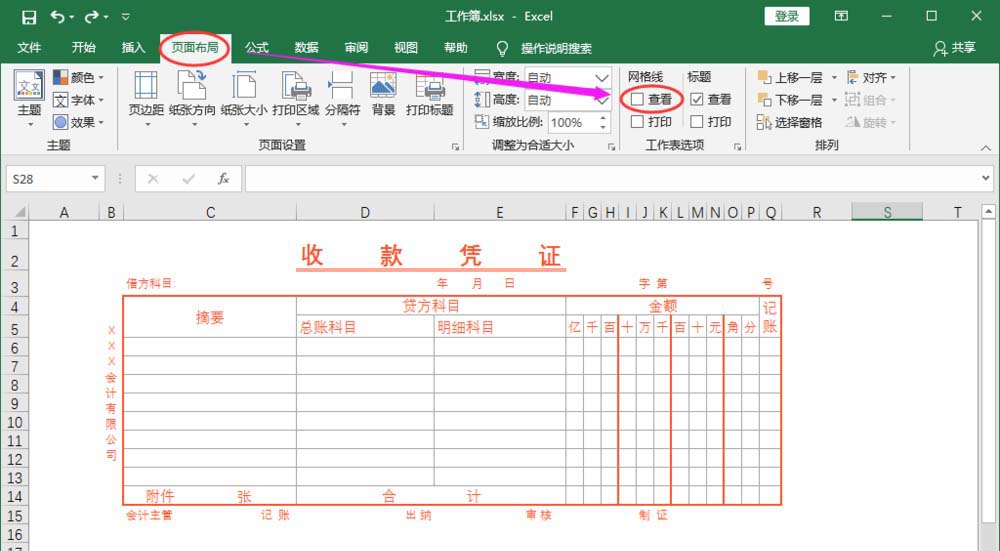Screen dimensions: 1000x551
Task: Open the Align (对齐) dropdown
Action: [871, 78]
